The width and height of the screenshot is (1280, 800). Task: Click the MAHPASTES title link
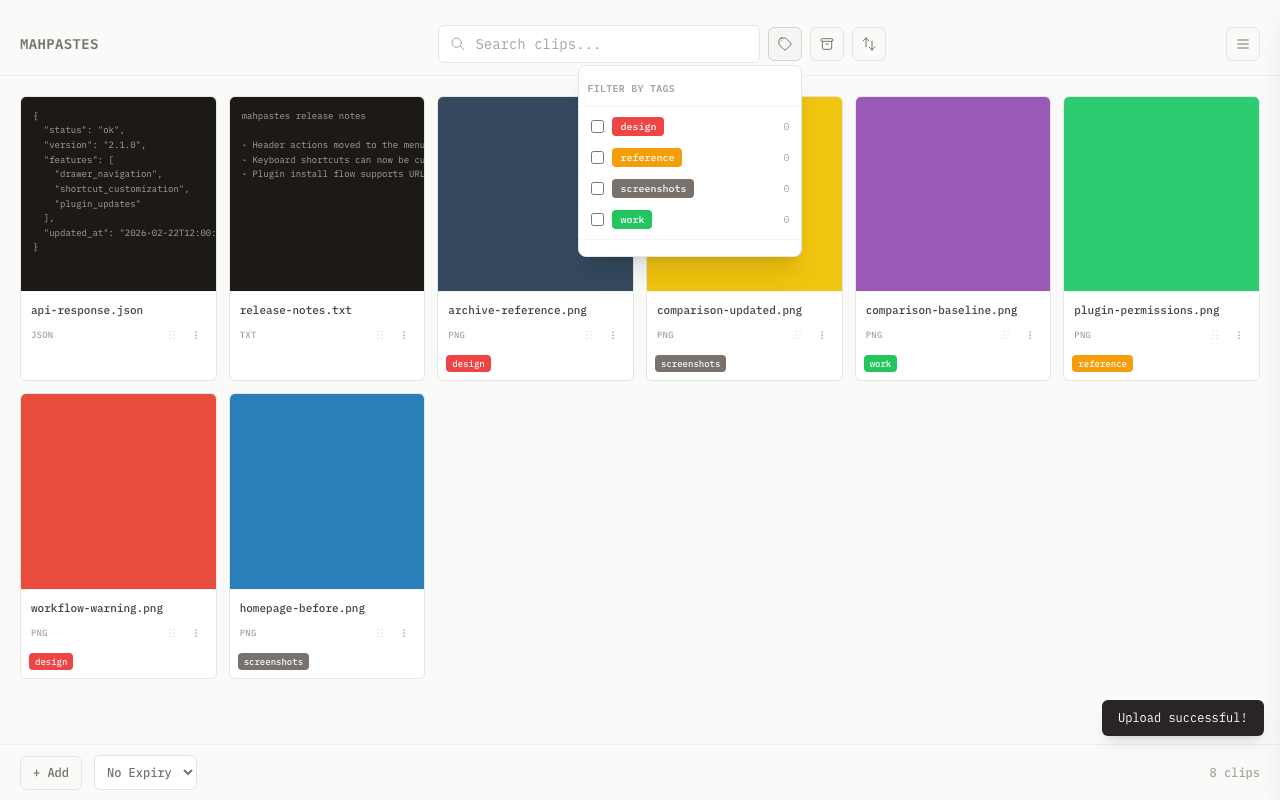point(59,44)
